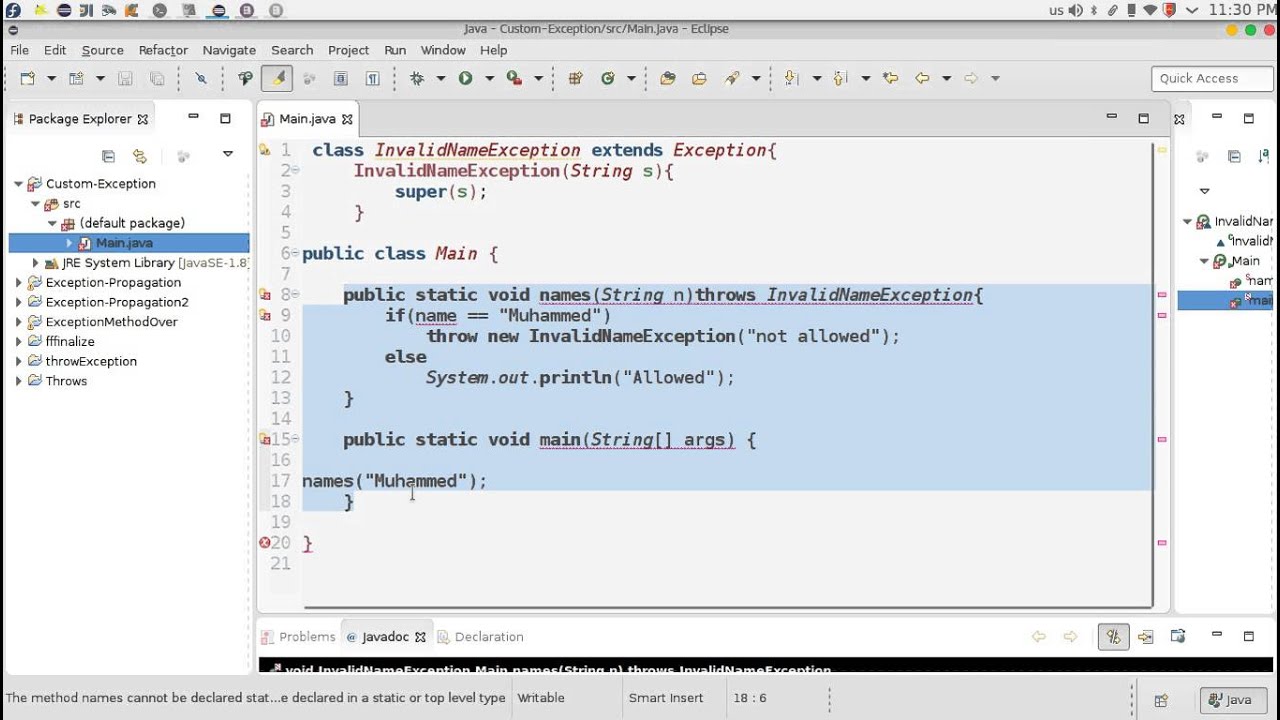Open External Tools dropdown arrow
Image resolution: width=1280 pixels, height=720 pixels.
[538, 78]
